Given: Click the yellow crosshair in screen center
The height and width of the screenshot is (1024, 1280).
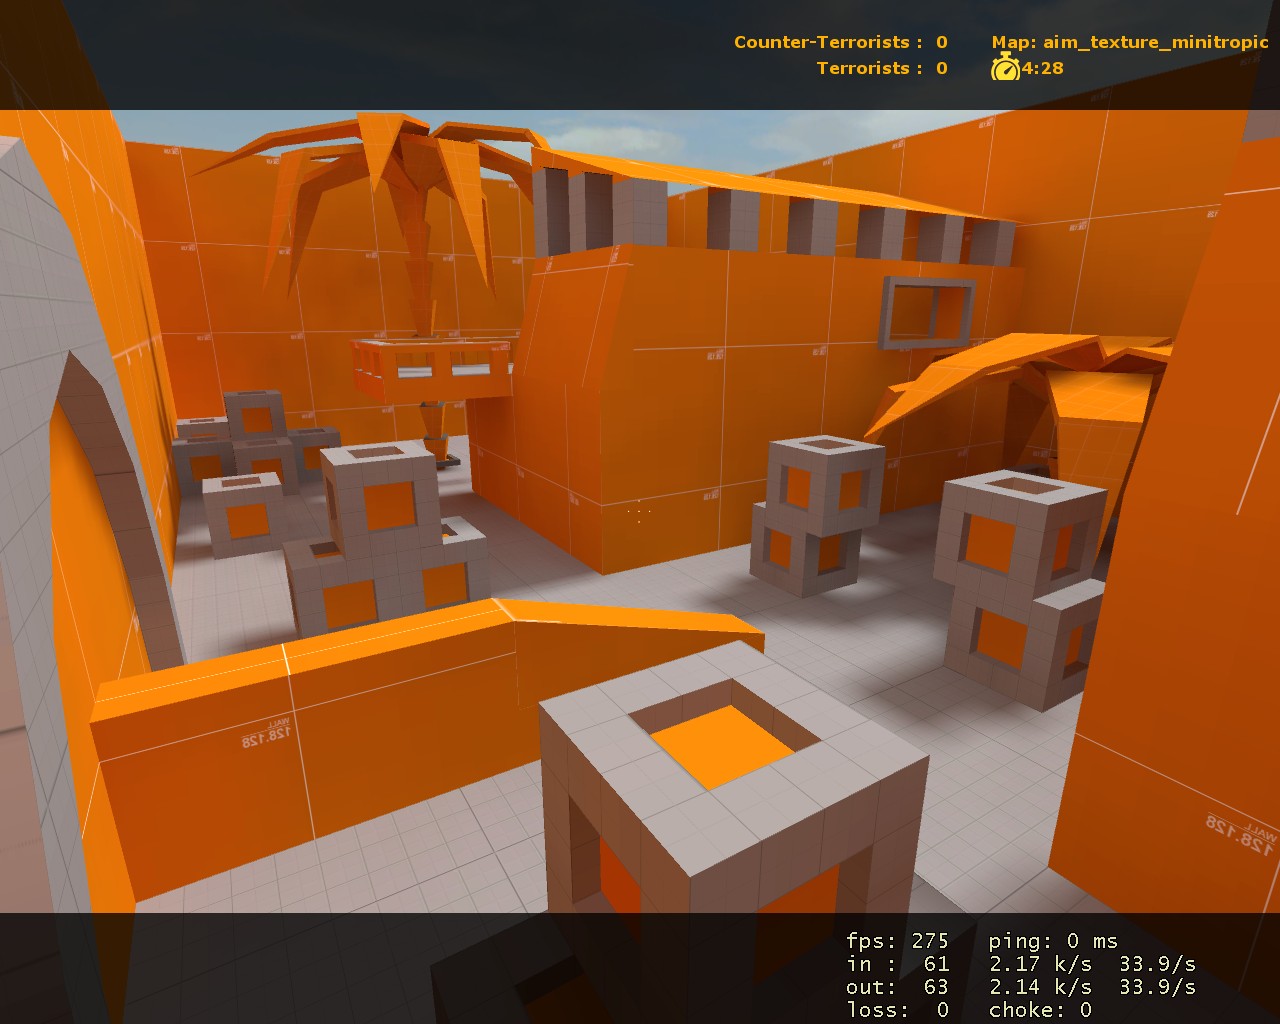Looking at the screenshot, I should point(638,512).
